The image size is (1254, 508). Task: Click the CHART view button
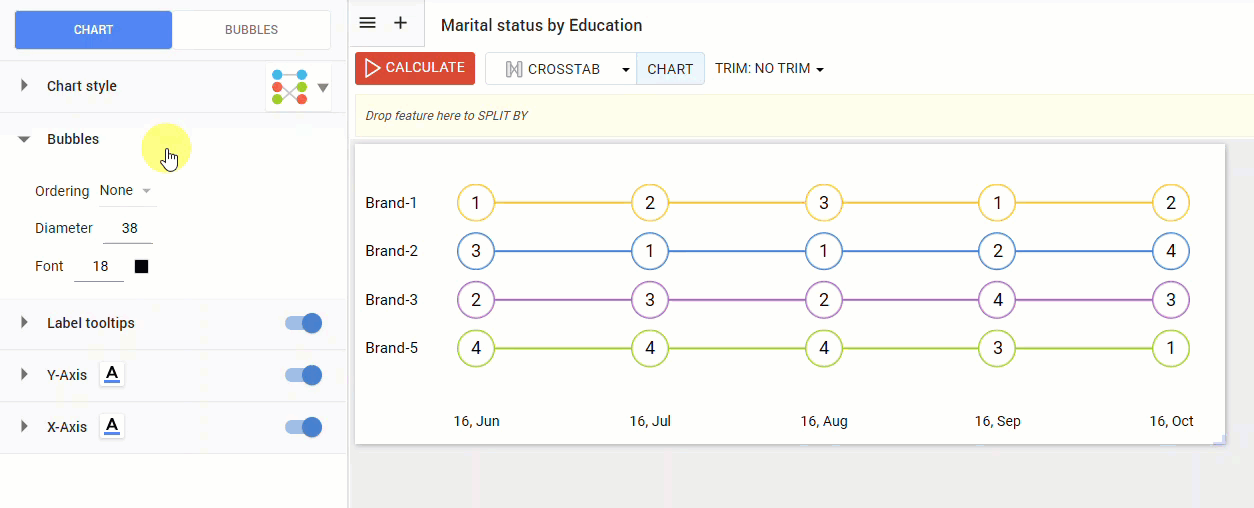[x=670, y=69]
